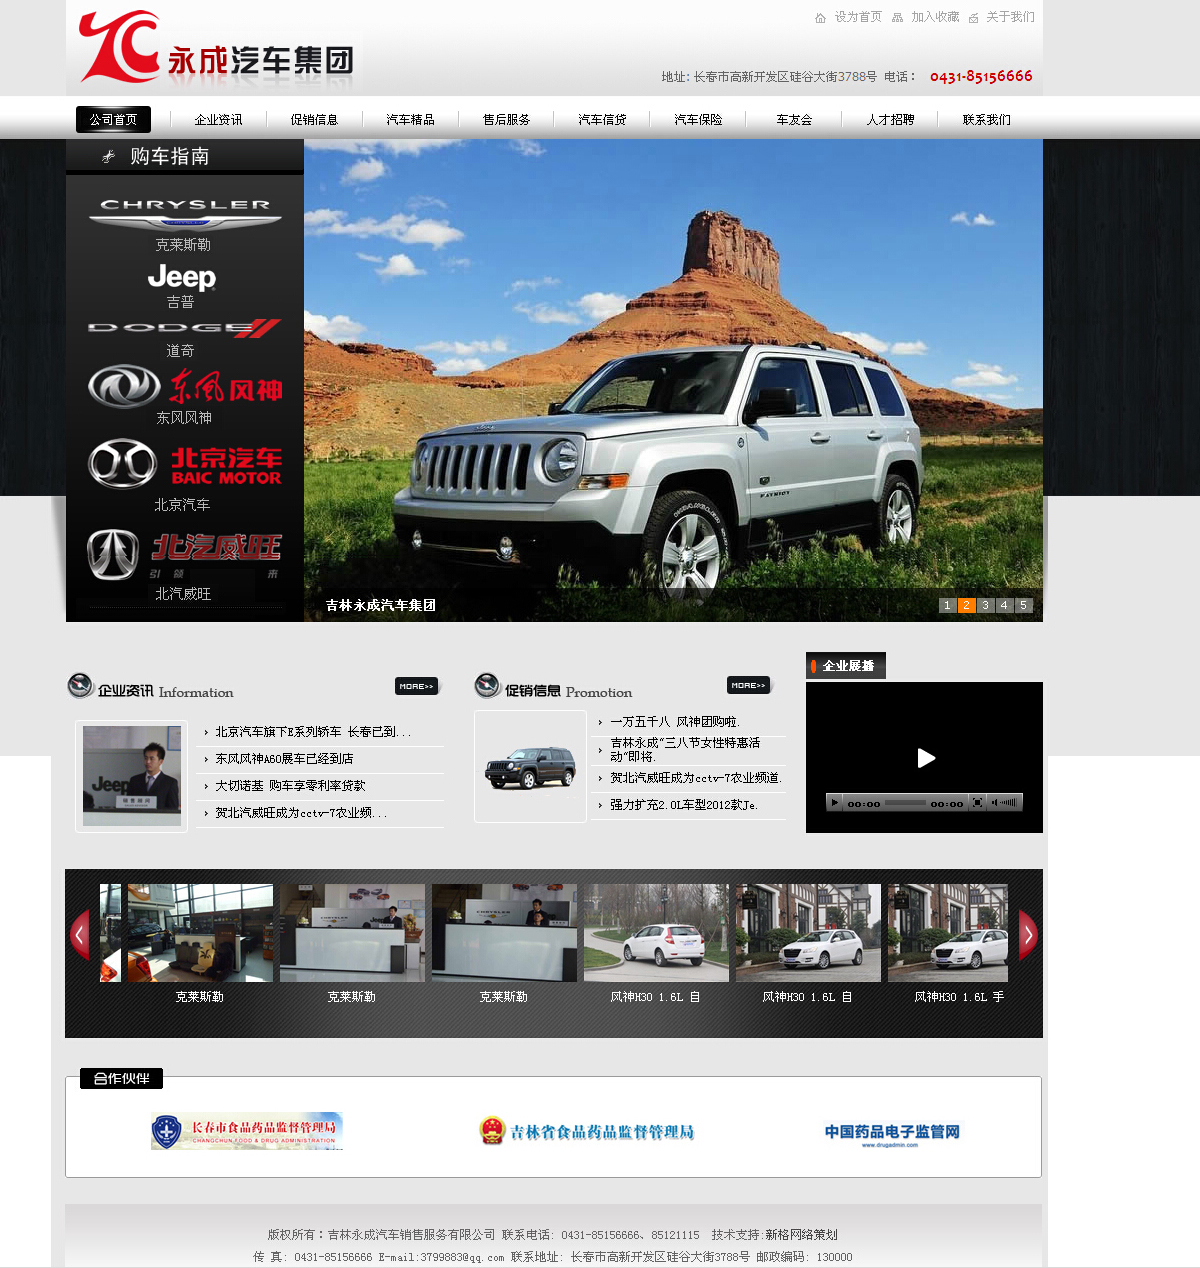Open 吉林省食品药品监督管理局 partner banner
Screen dimensions: 1200x1268
pos(587,1132)
